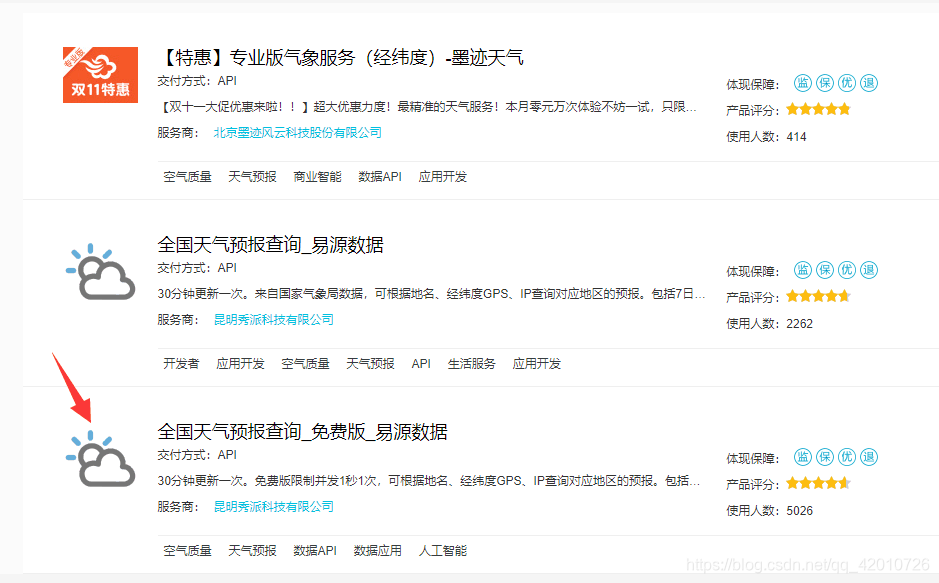Open vendor 北京墨迹风云科技股份有限公司

[x=298, y=132]
